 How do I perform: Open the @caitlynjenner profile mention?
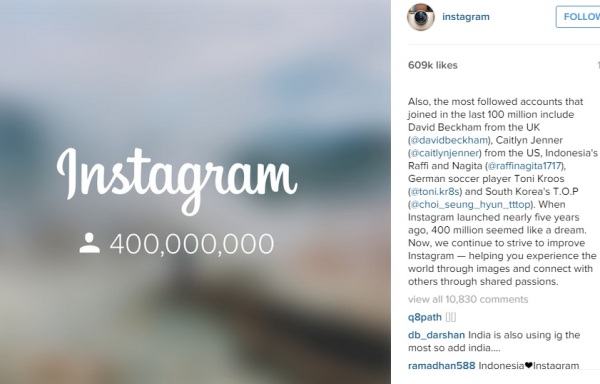tap(445, 153)
